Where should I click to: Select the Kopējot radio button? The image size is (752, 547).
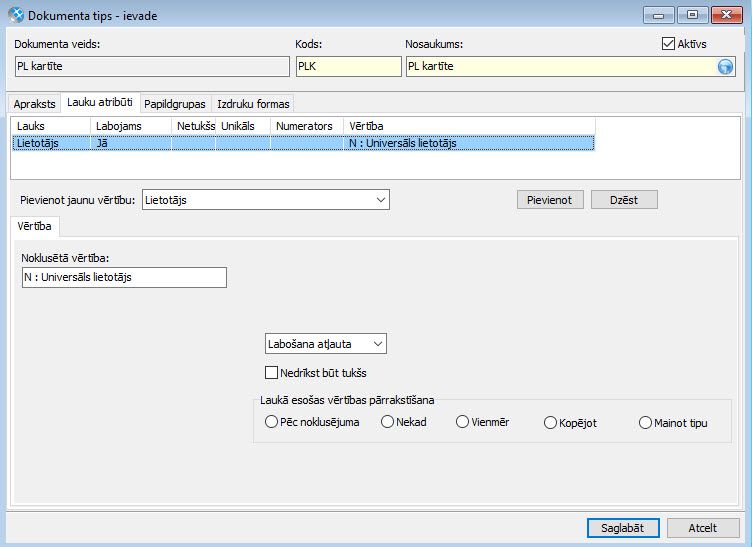(550, 423)
